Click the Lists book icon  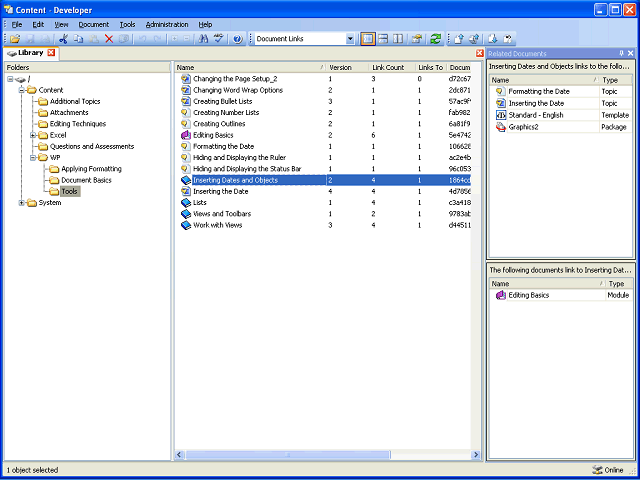tap(186, 202)
